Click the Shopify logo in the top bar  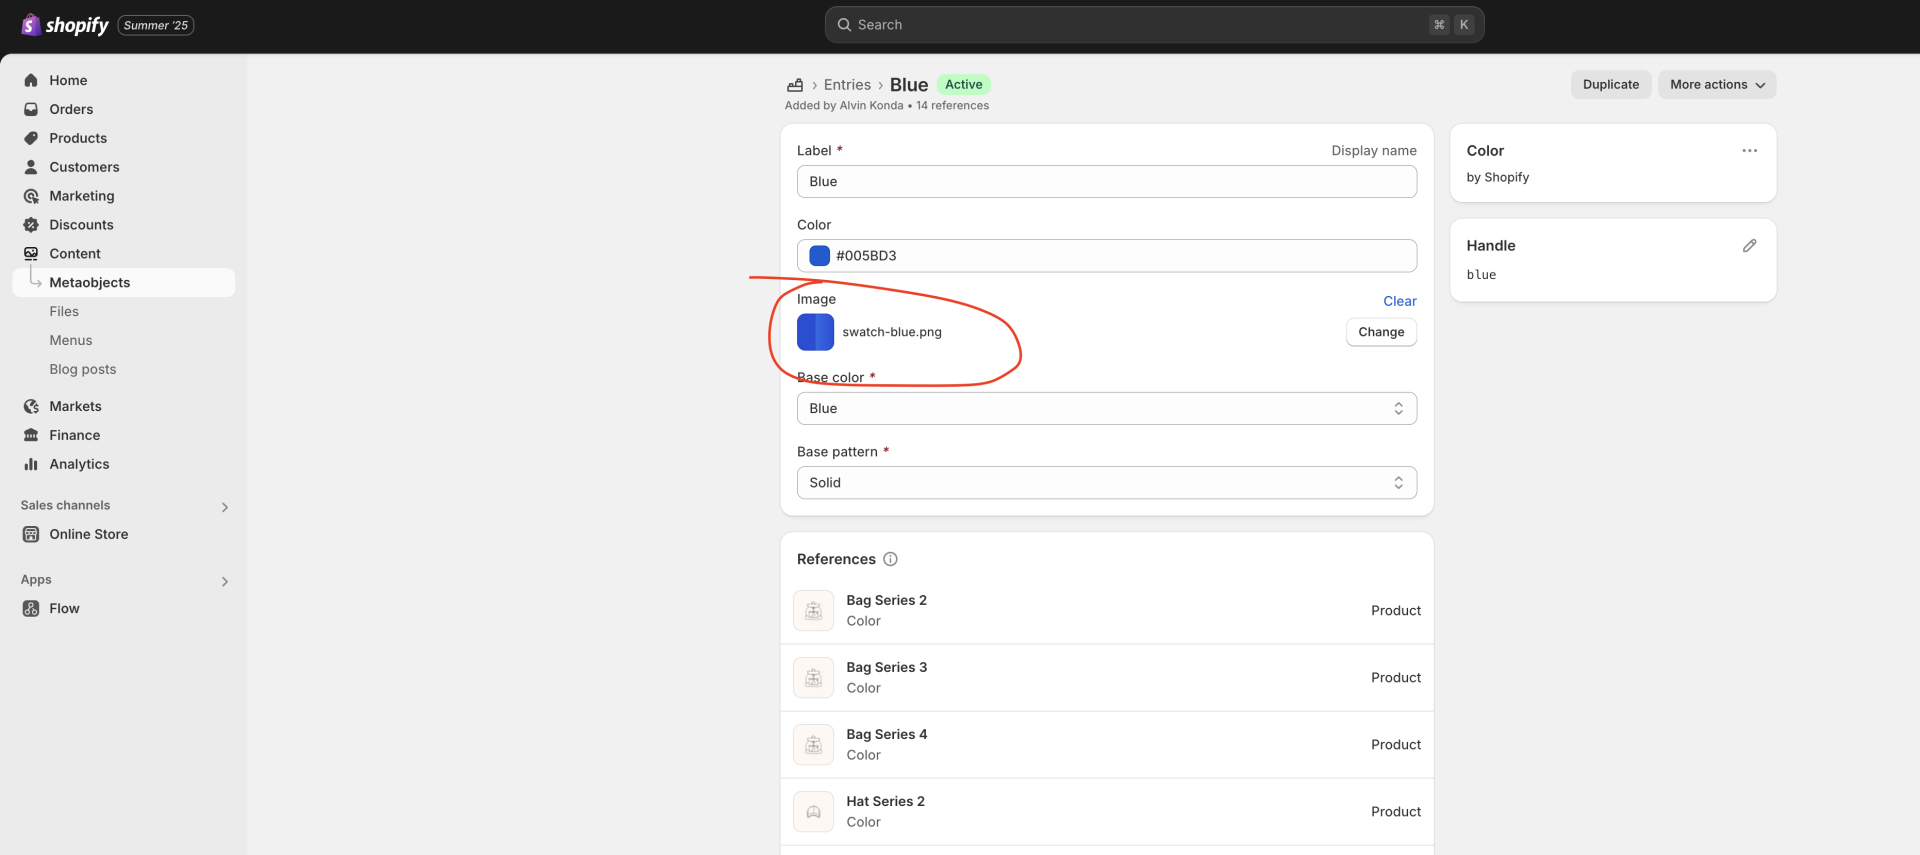pyautogui.click(x=65, y=25)
